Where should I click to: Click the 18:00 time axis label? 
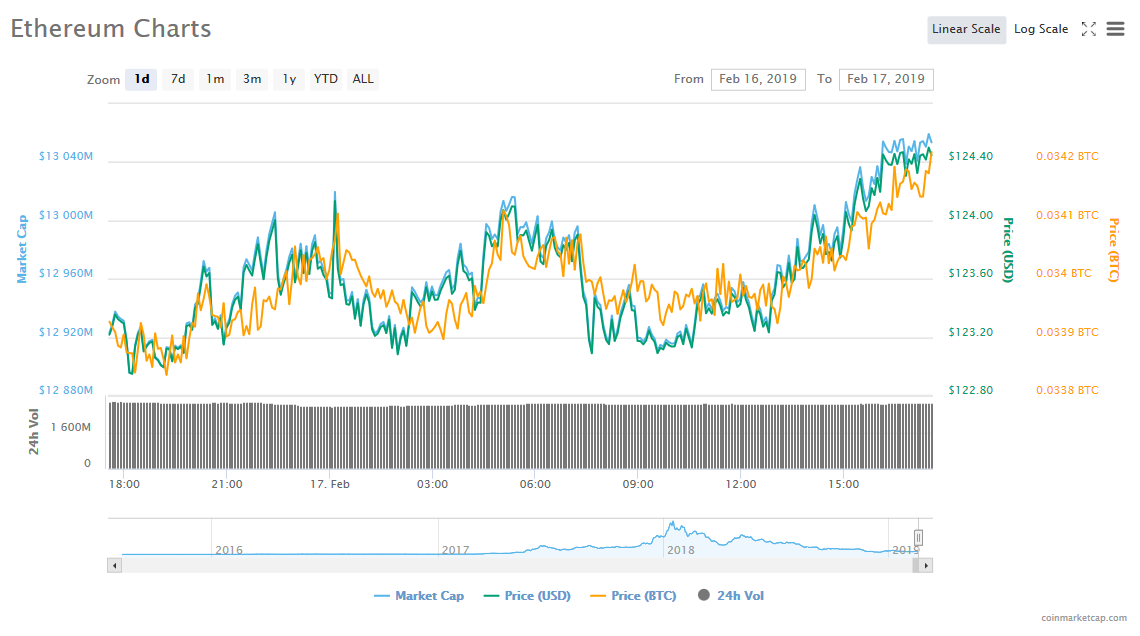click(x=124, y=484)
